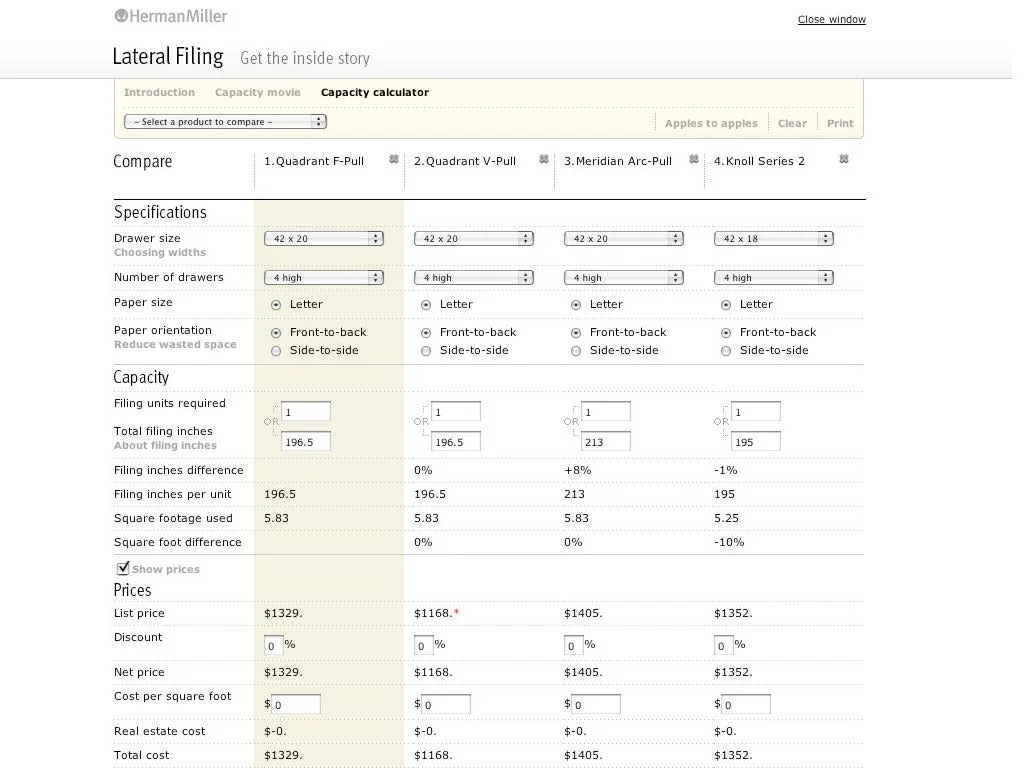Screen dimensions: 1024x768
Task: Open Knoll Series 2 number of drawers dropdown
Action: click(774, 278)
